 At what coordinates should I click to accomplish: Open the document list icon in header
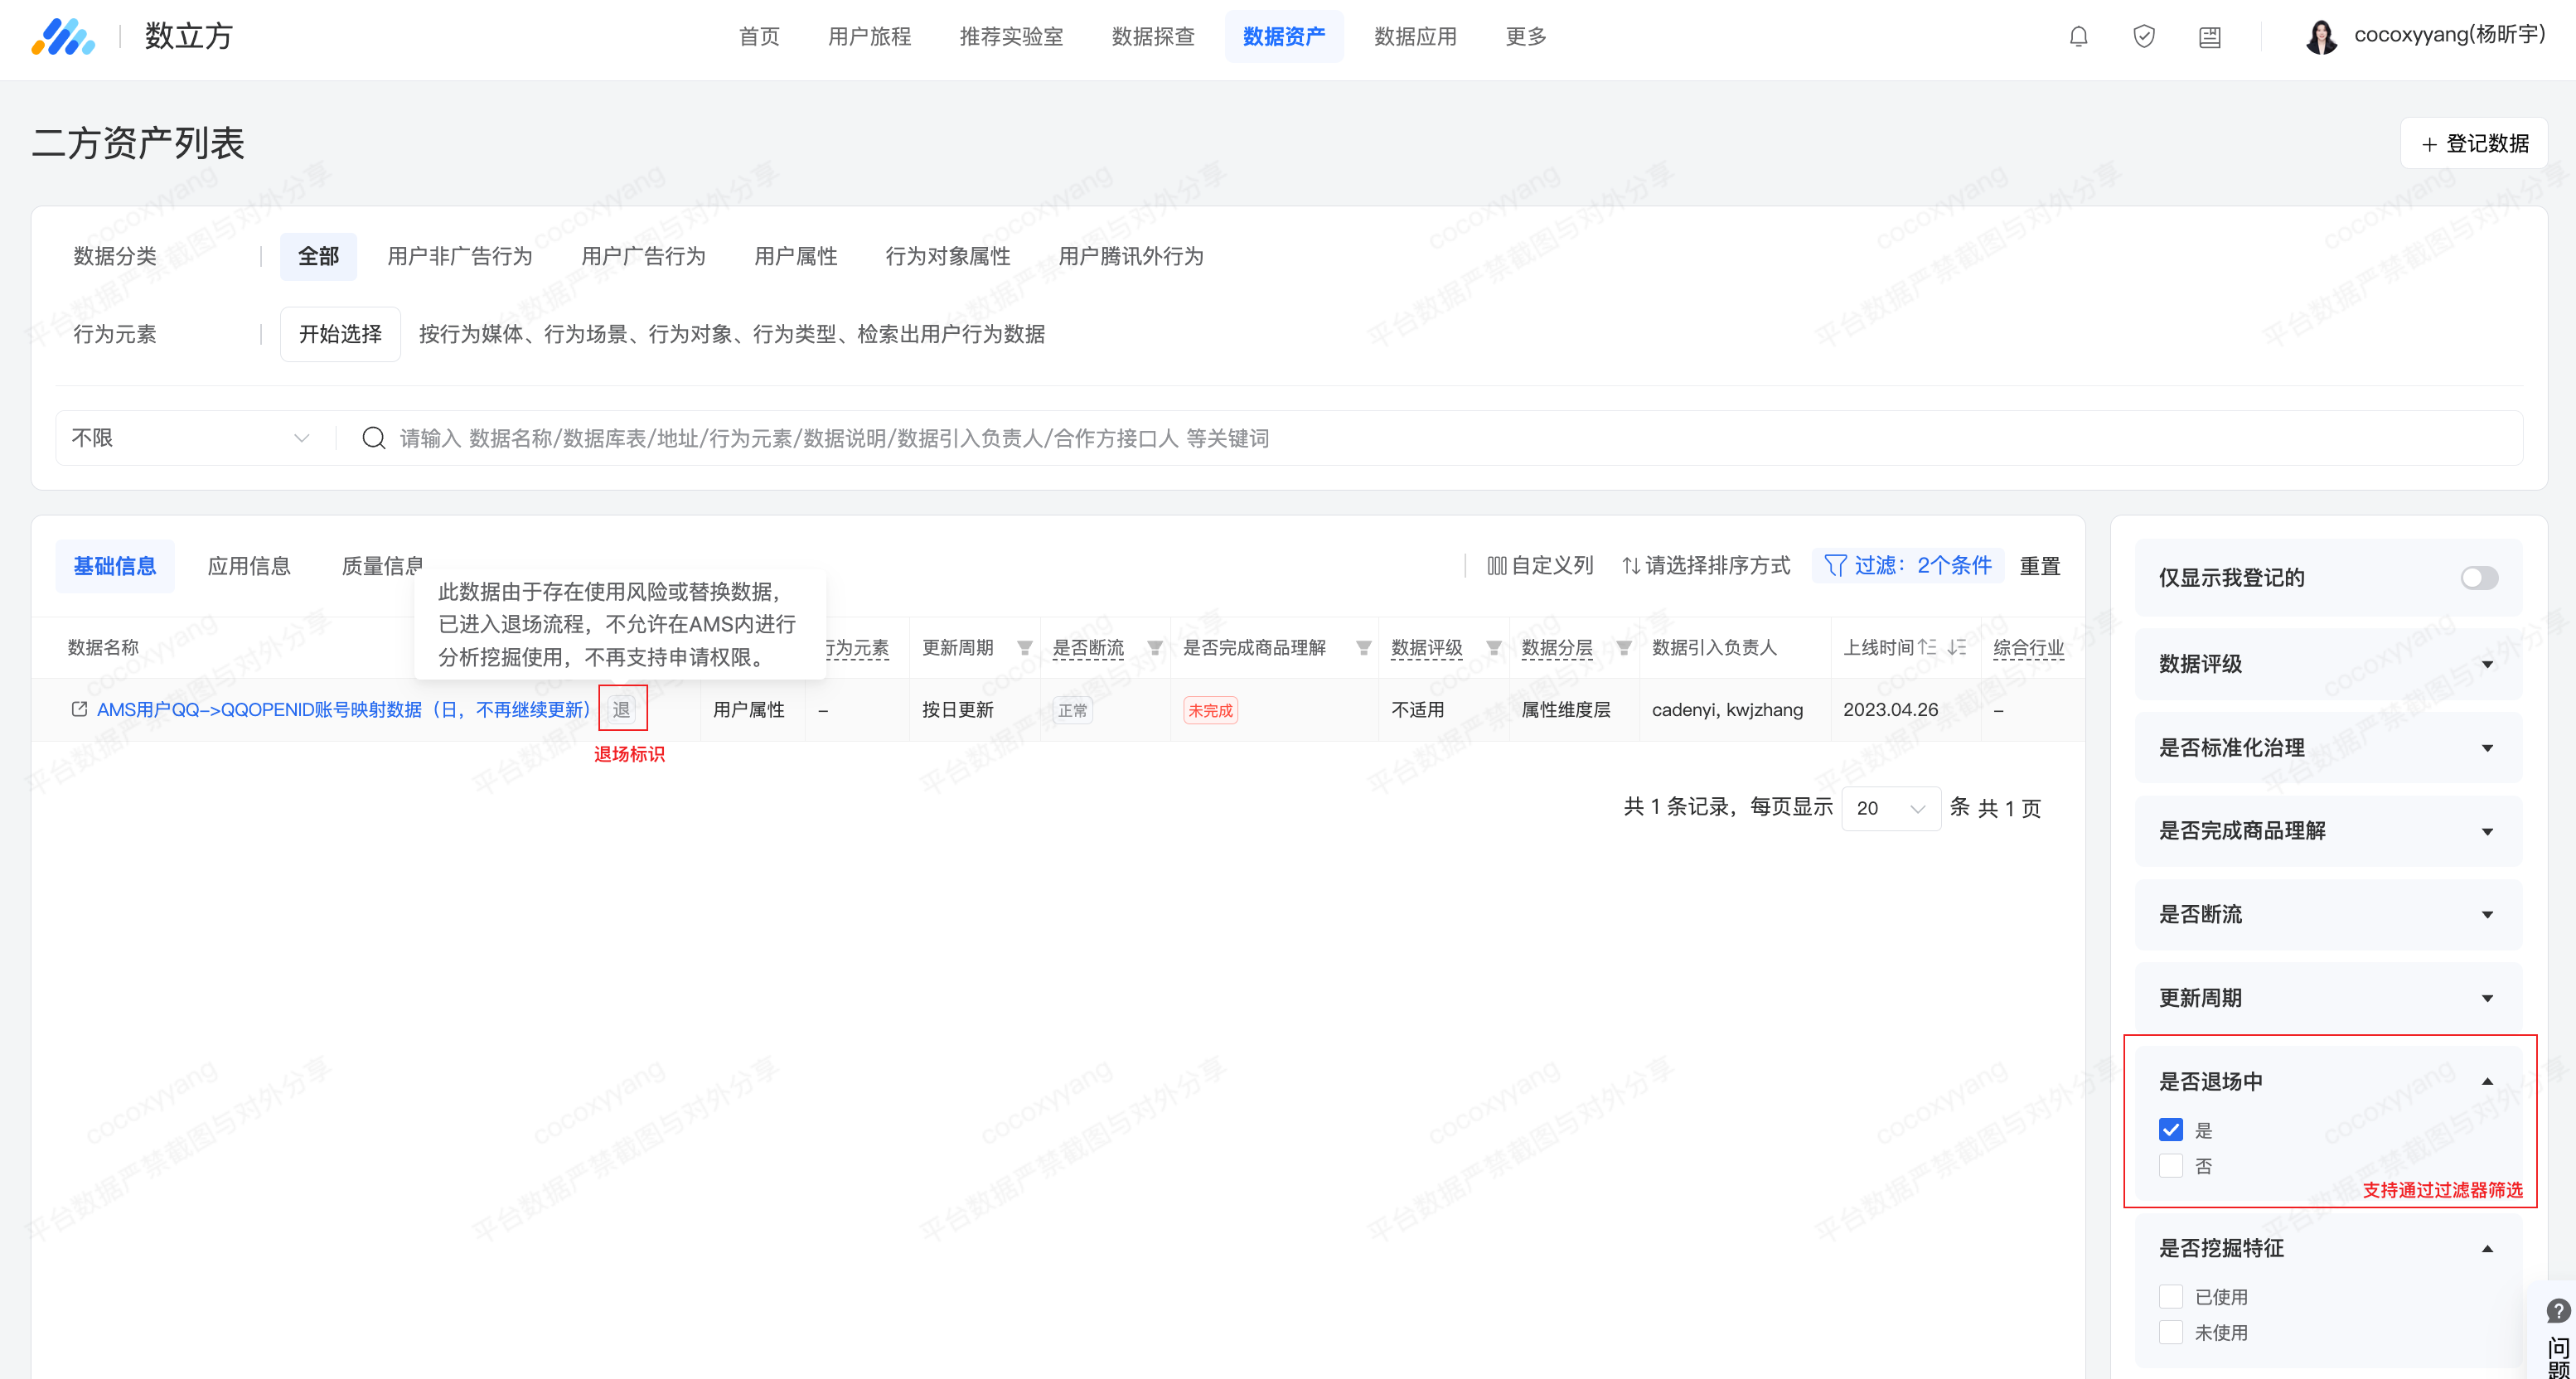coord(2209,37)
